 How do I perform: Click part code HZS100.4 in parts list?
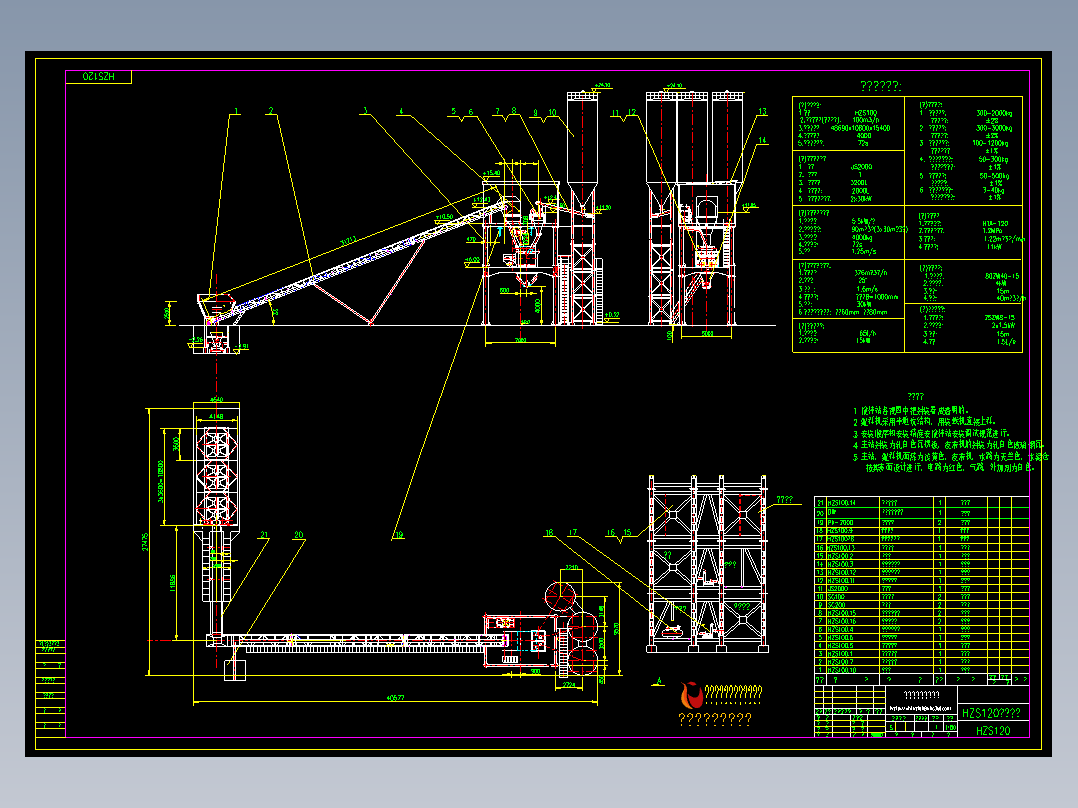pyautogui.click(x=840, y=629)
